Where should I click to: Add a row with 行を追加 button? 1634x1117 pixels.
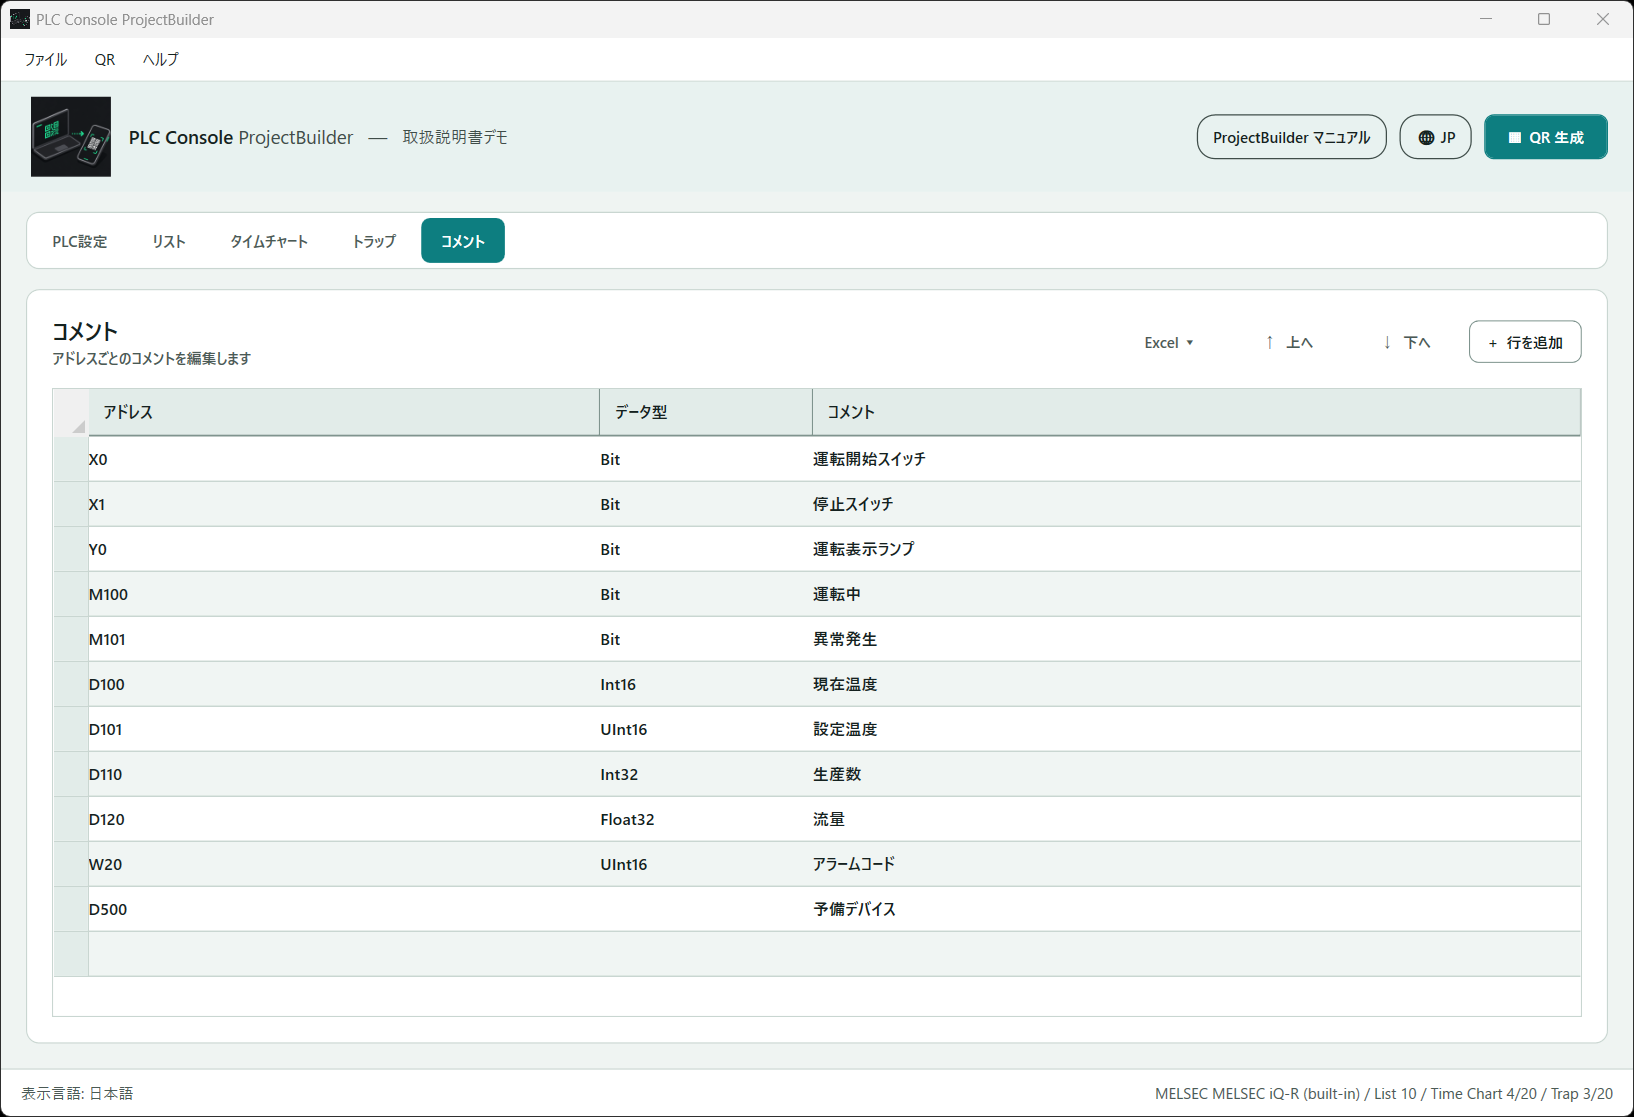tap(1525, 342)
